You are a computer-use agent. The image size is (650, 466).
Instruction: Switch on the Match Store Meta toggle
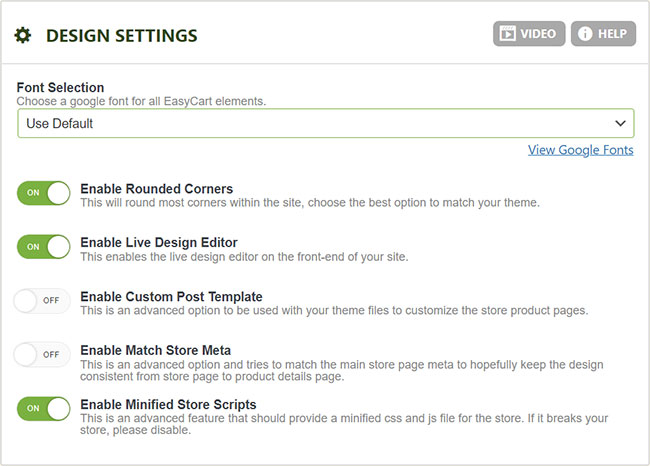click(44, 354)
